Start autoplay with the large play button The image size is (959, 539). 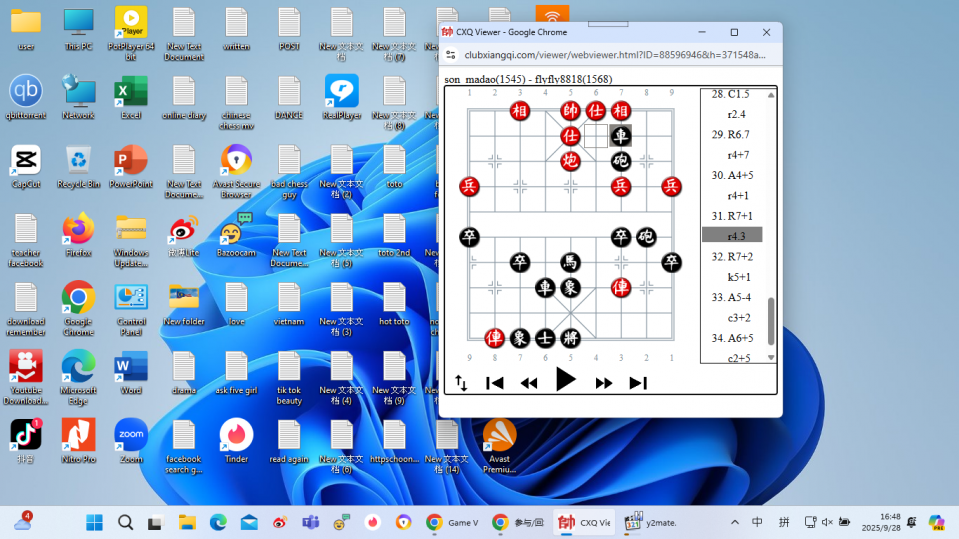[x=566, y=380]
